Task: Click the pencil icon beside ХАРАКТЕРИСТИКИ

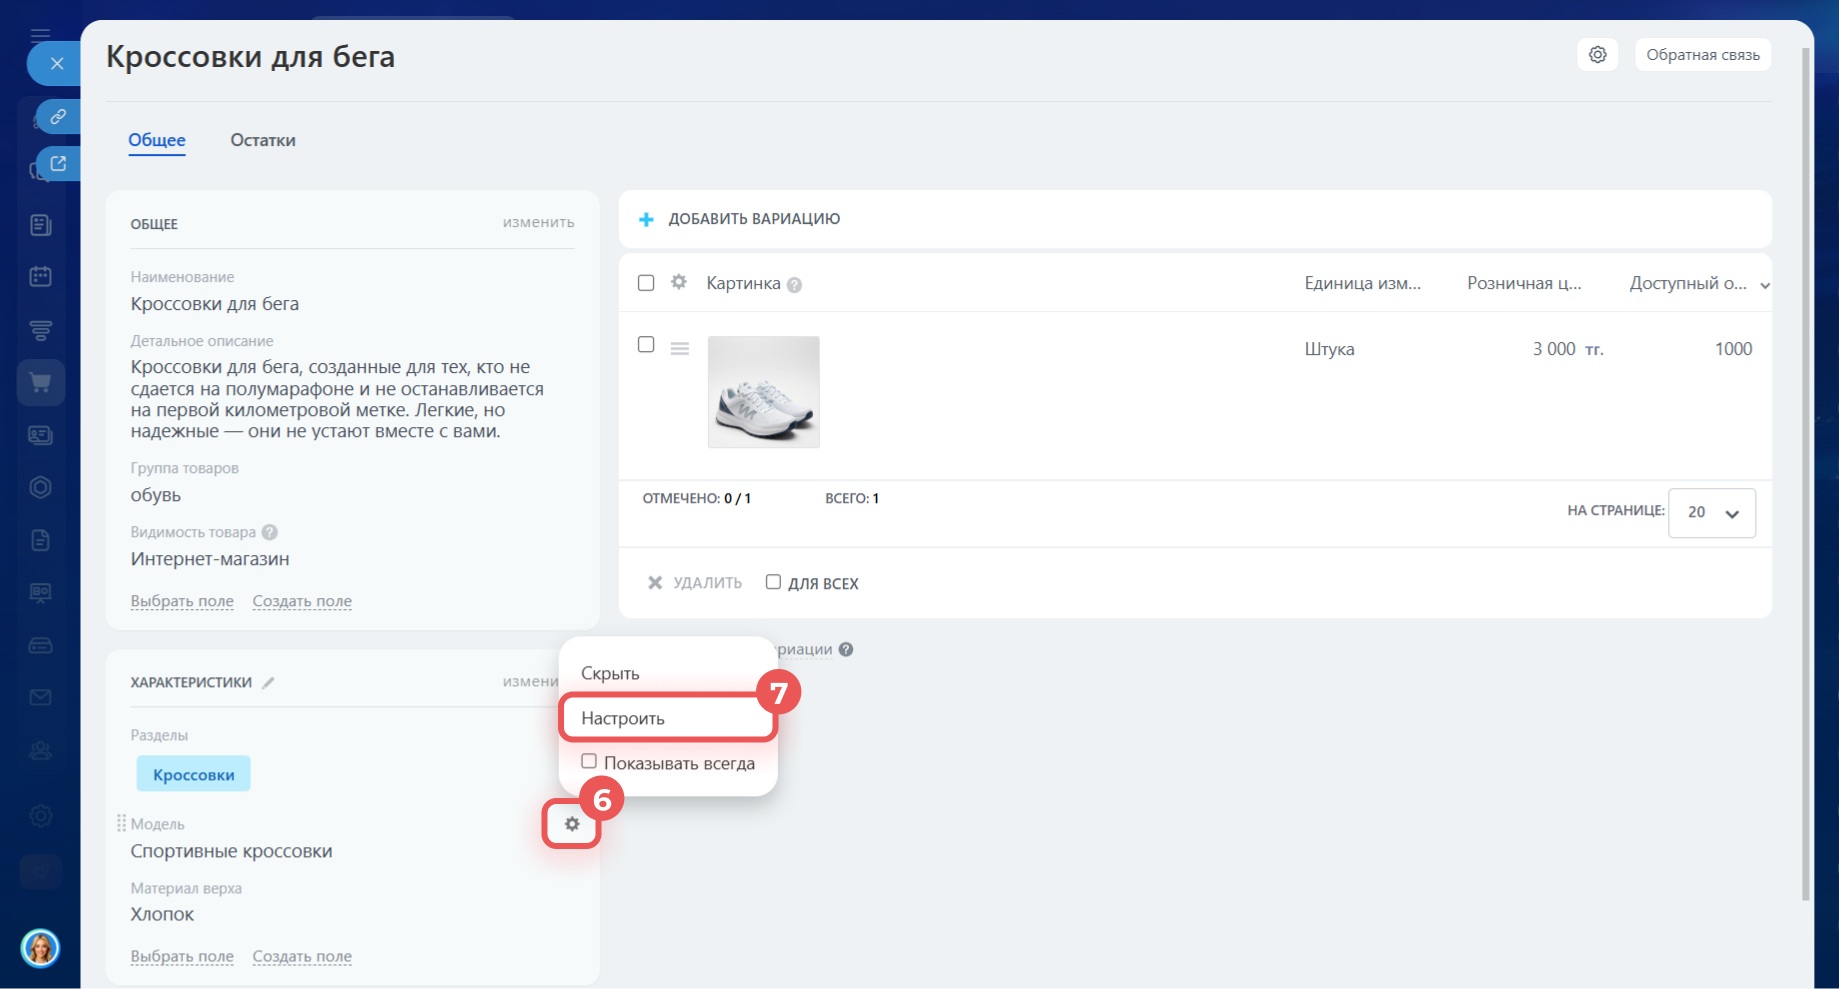Action: coord(268,683)
